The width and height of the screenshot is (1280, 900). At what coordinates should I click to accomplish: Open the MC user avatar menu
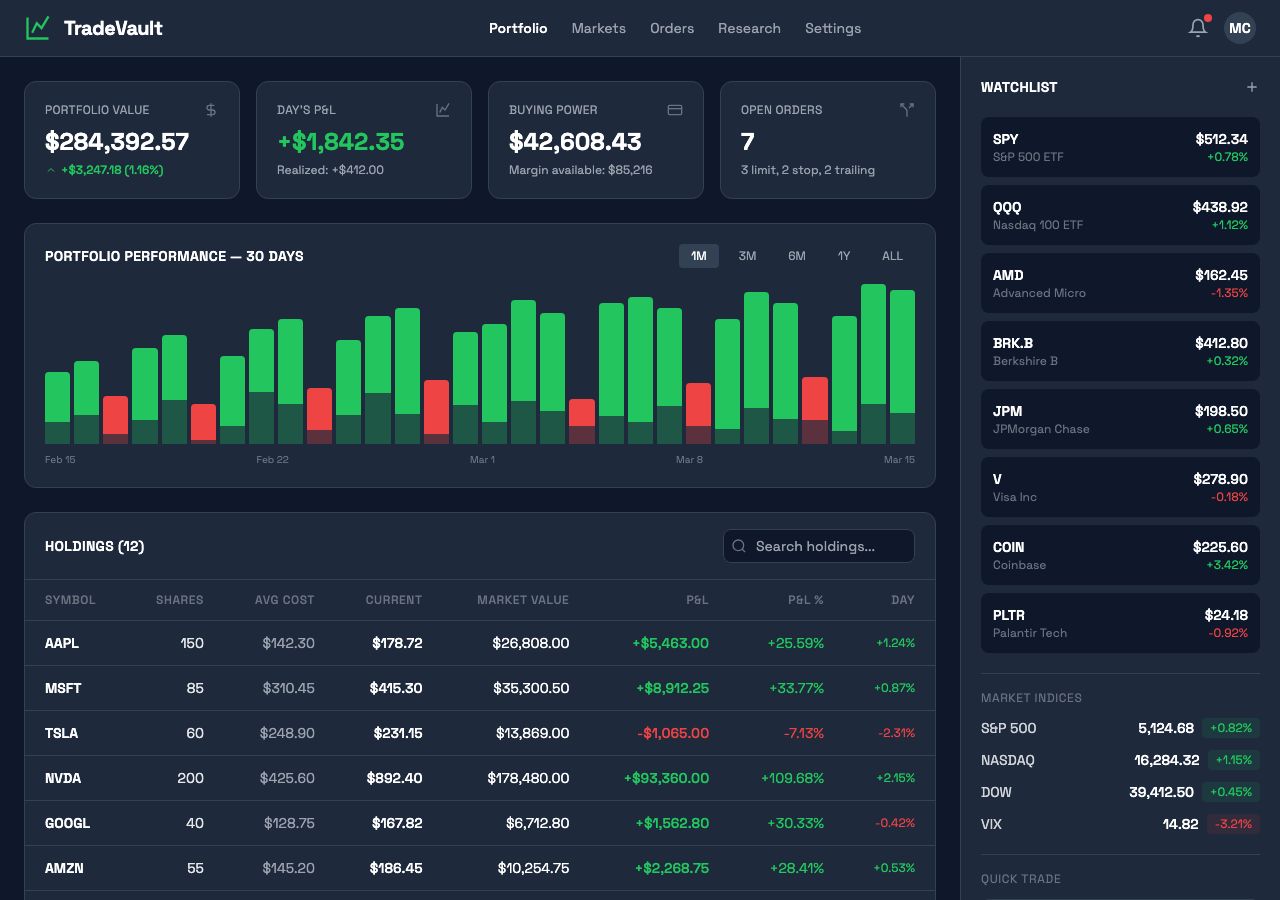click(x=1240, y=28)
